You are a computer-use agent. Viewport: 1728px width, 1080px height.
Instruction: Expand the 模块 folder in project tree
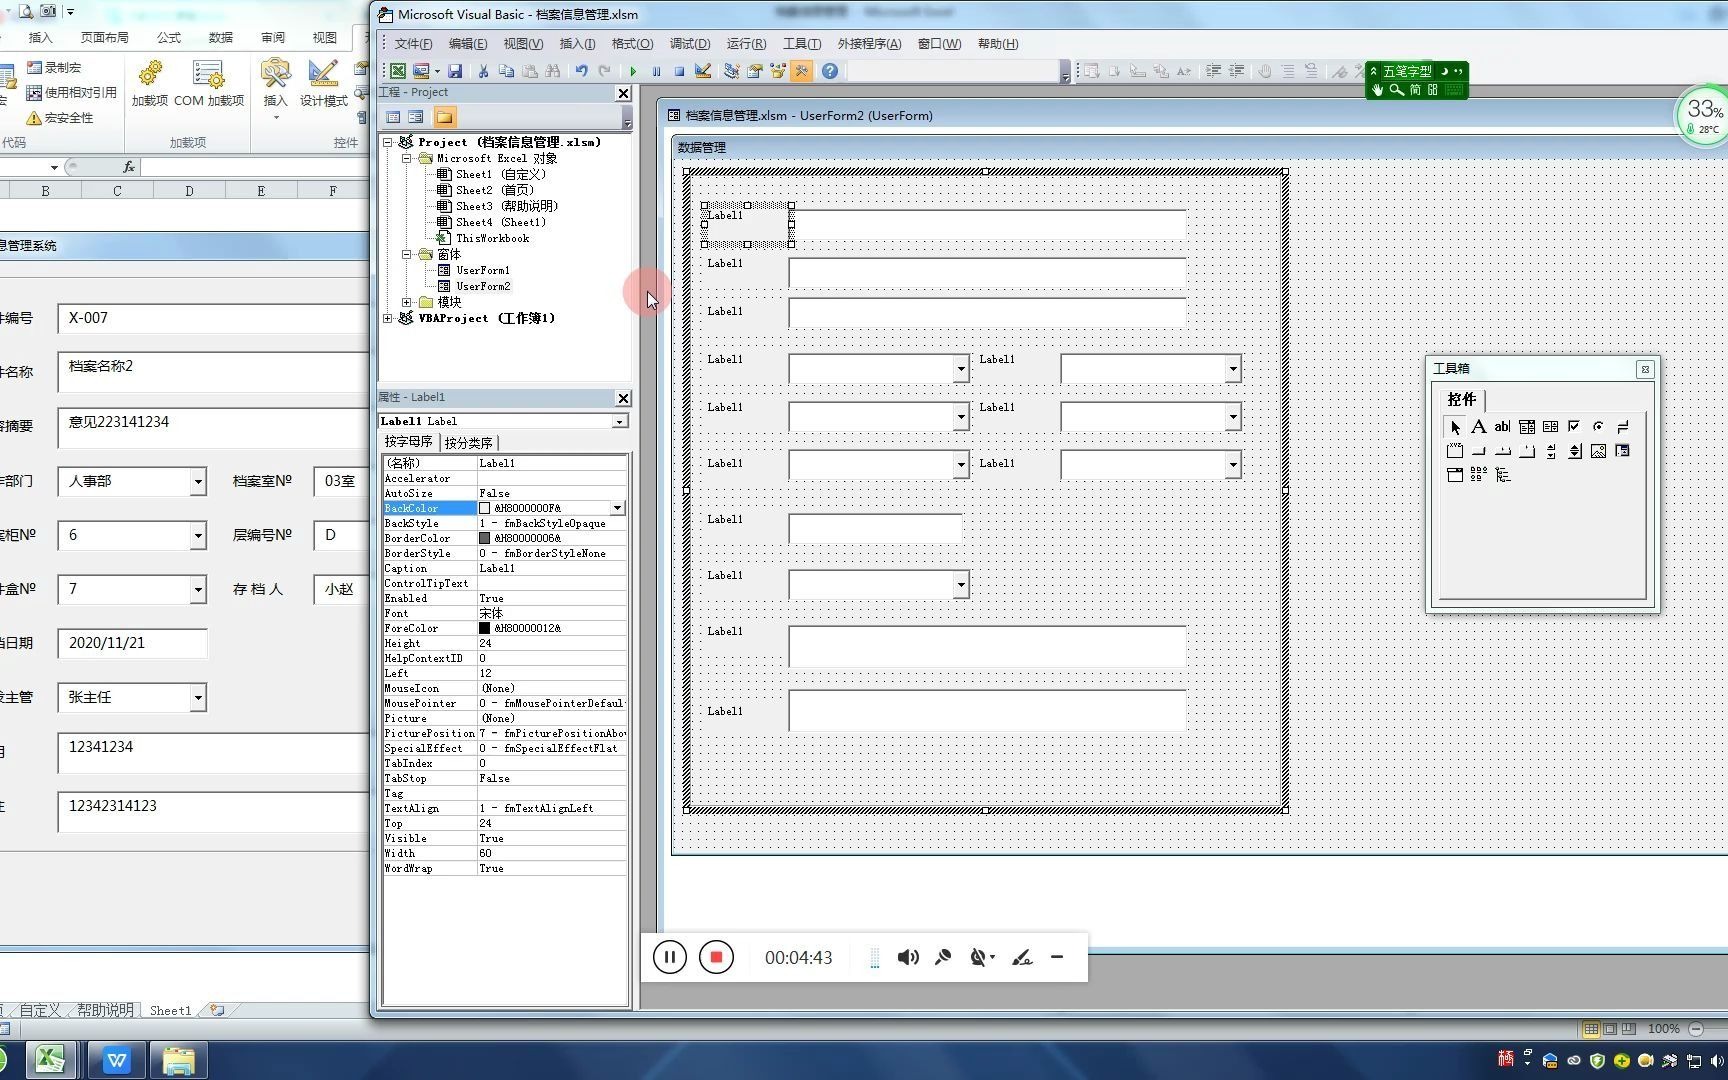(x=407, y=302)
